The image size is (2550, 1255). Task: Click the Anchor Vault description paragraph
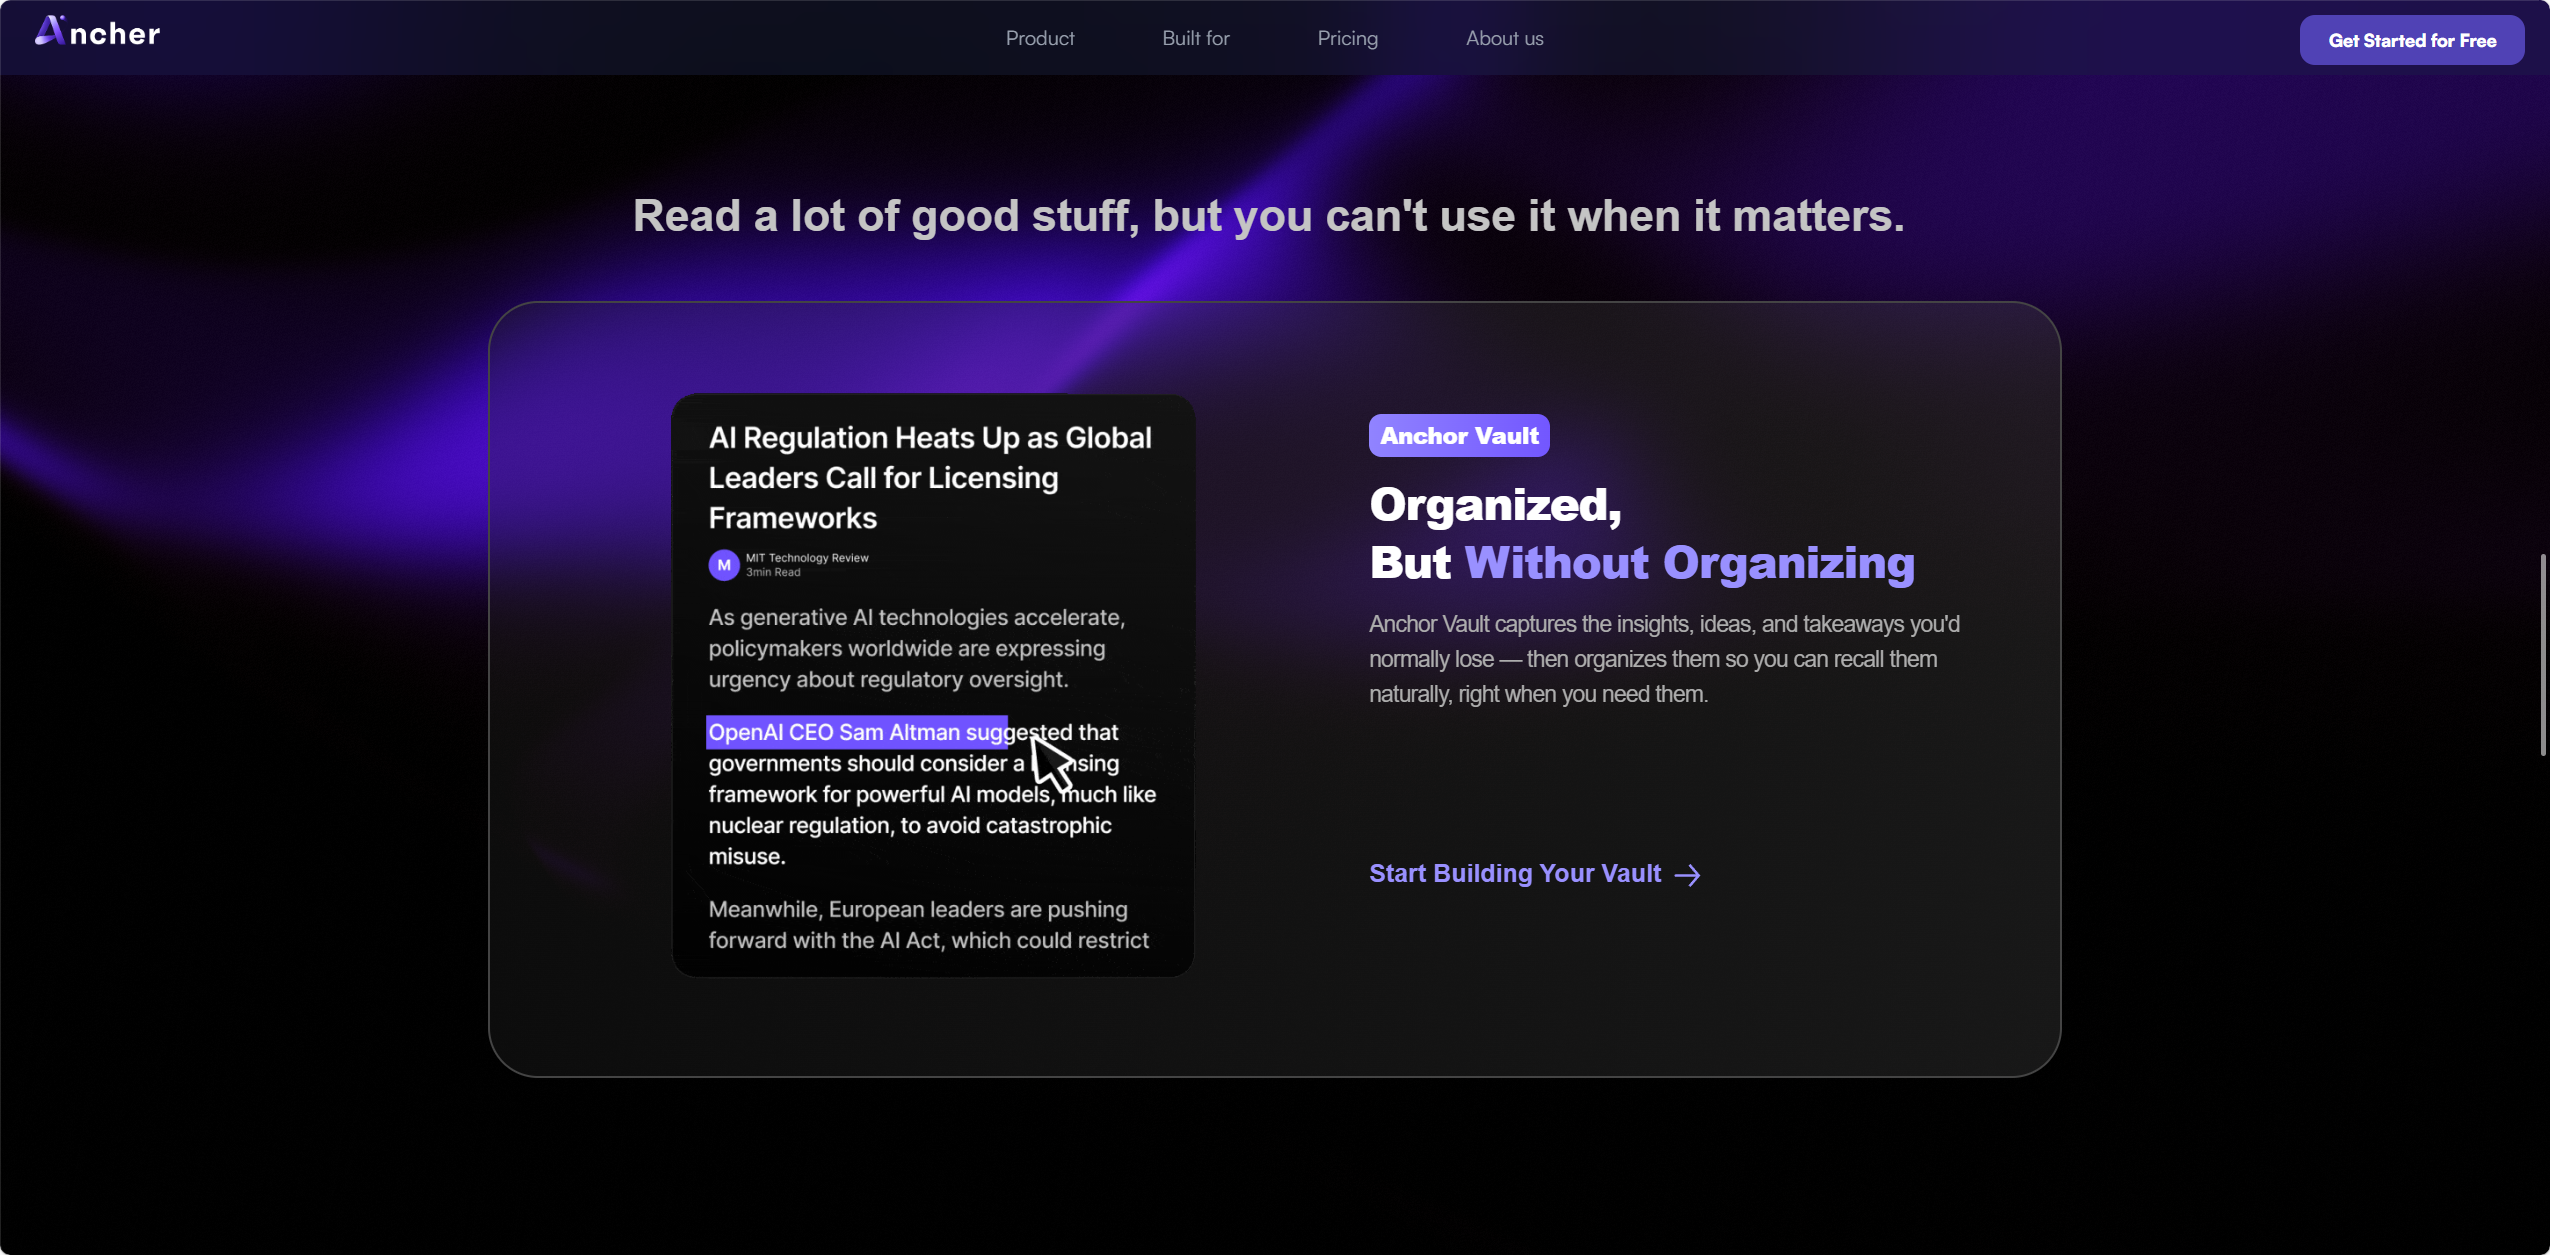point(1664,659)
